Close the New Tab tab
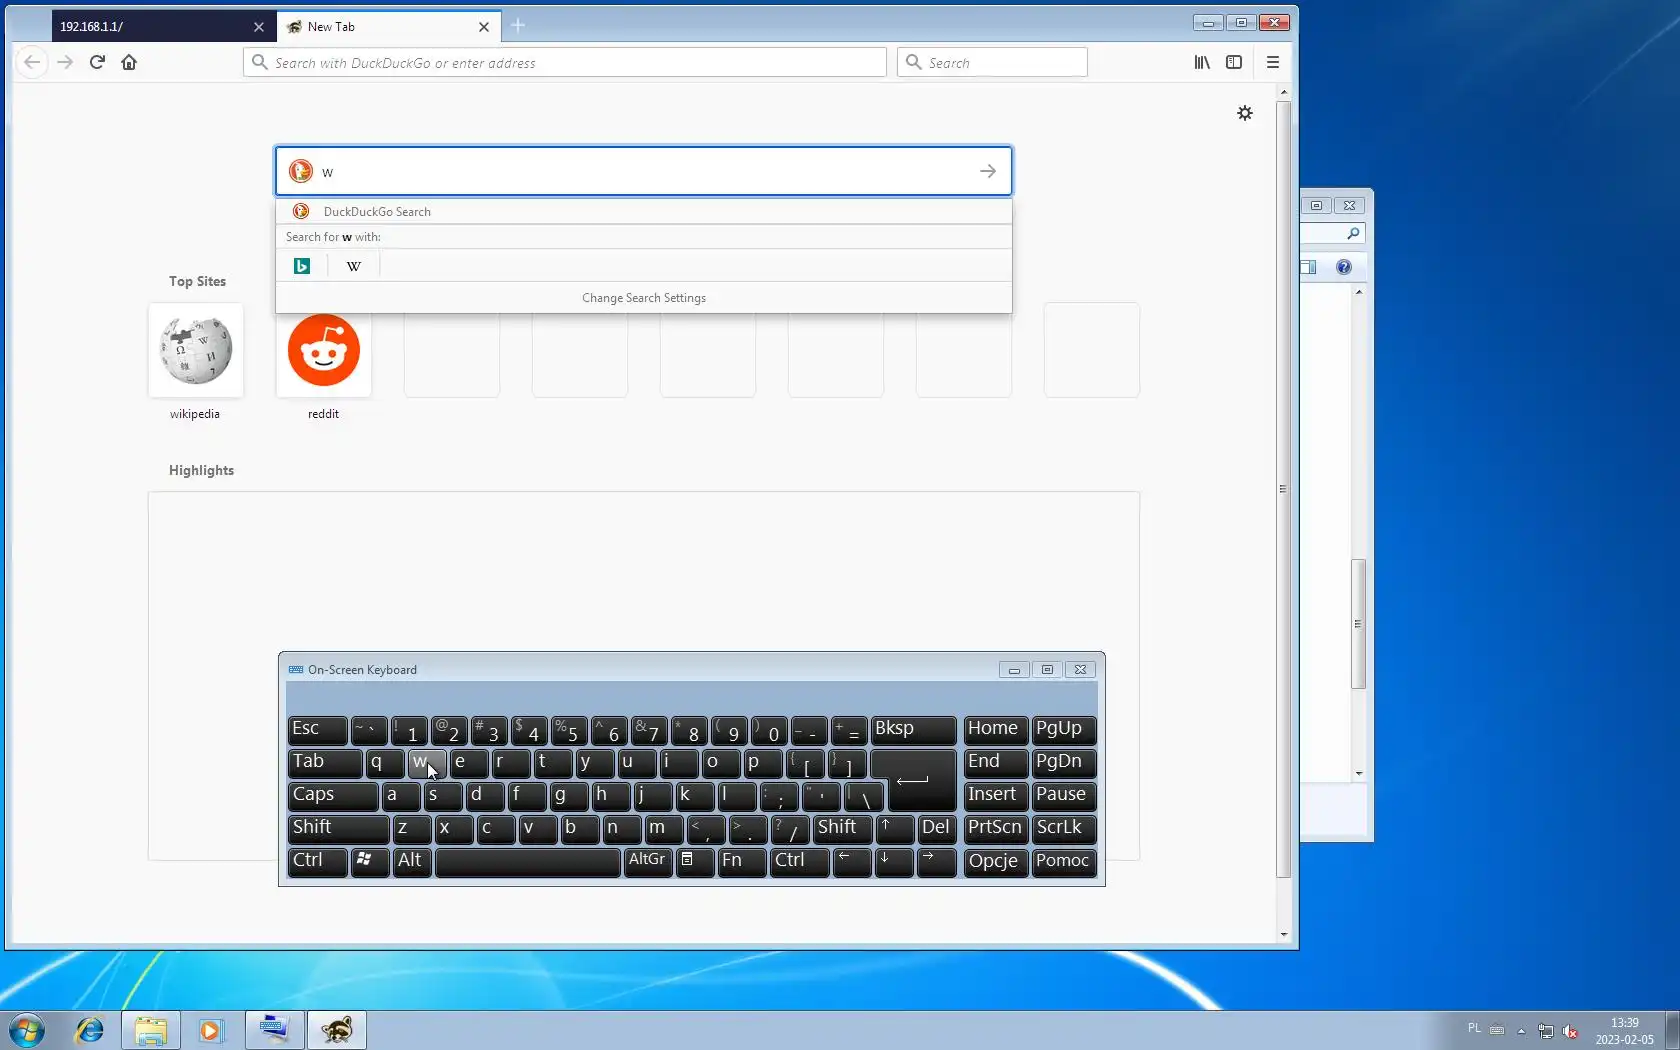 (x=484, y=27)
